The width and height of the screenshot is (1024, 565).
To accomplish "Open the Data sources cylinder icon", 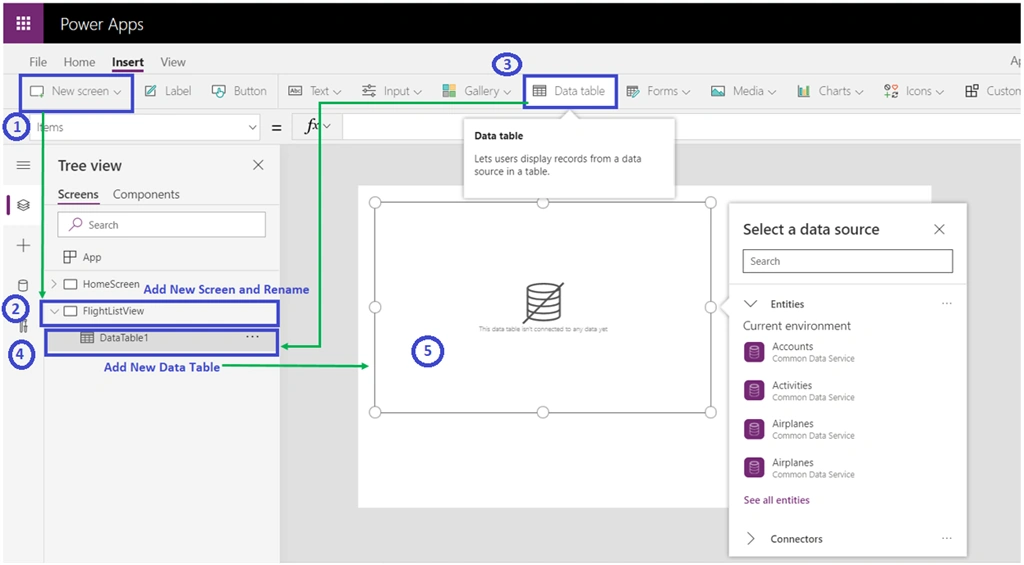I will 23,285.
